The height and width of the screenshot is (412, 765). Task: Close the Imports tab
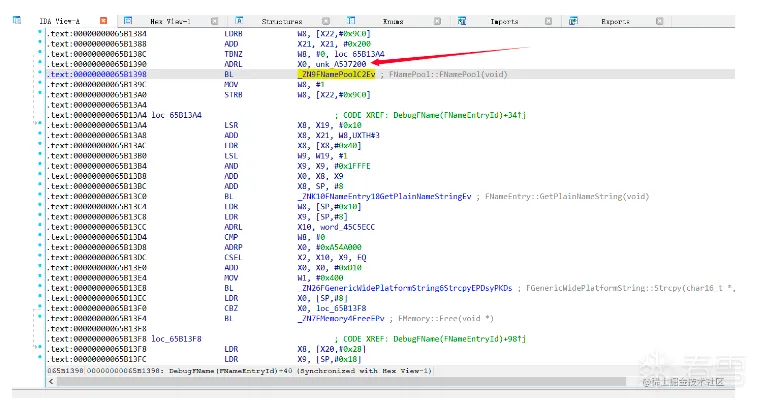[548, 21]
